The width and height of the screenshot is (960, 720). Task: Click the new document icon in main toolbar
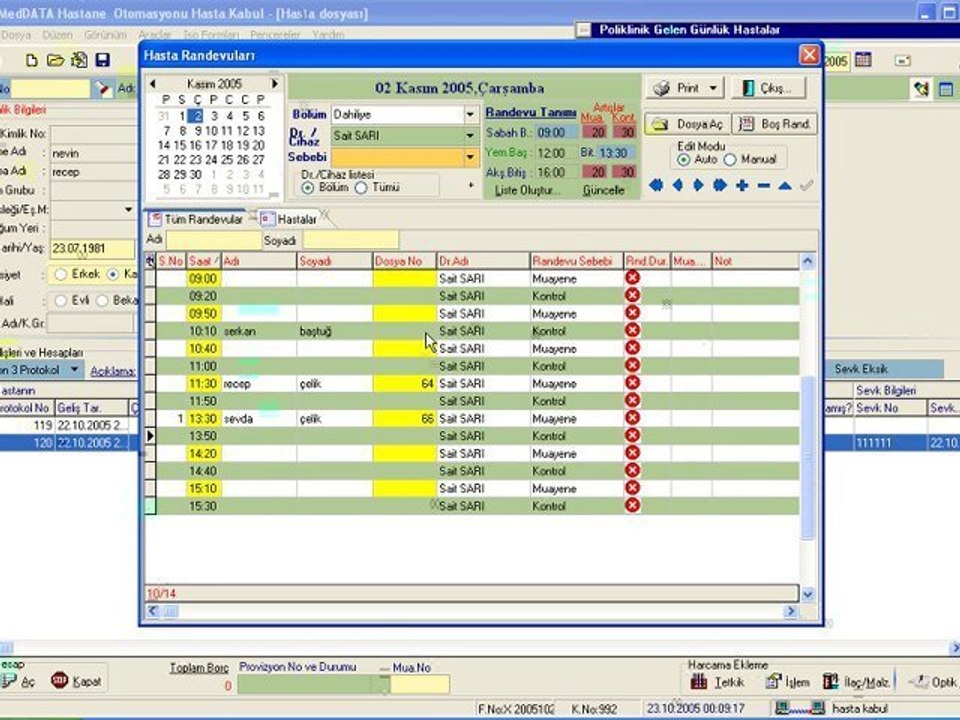pyautogui.click(x=31, y=60)
